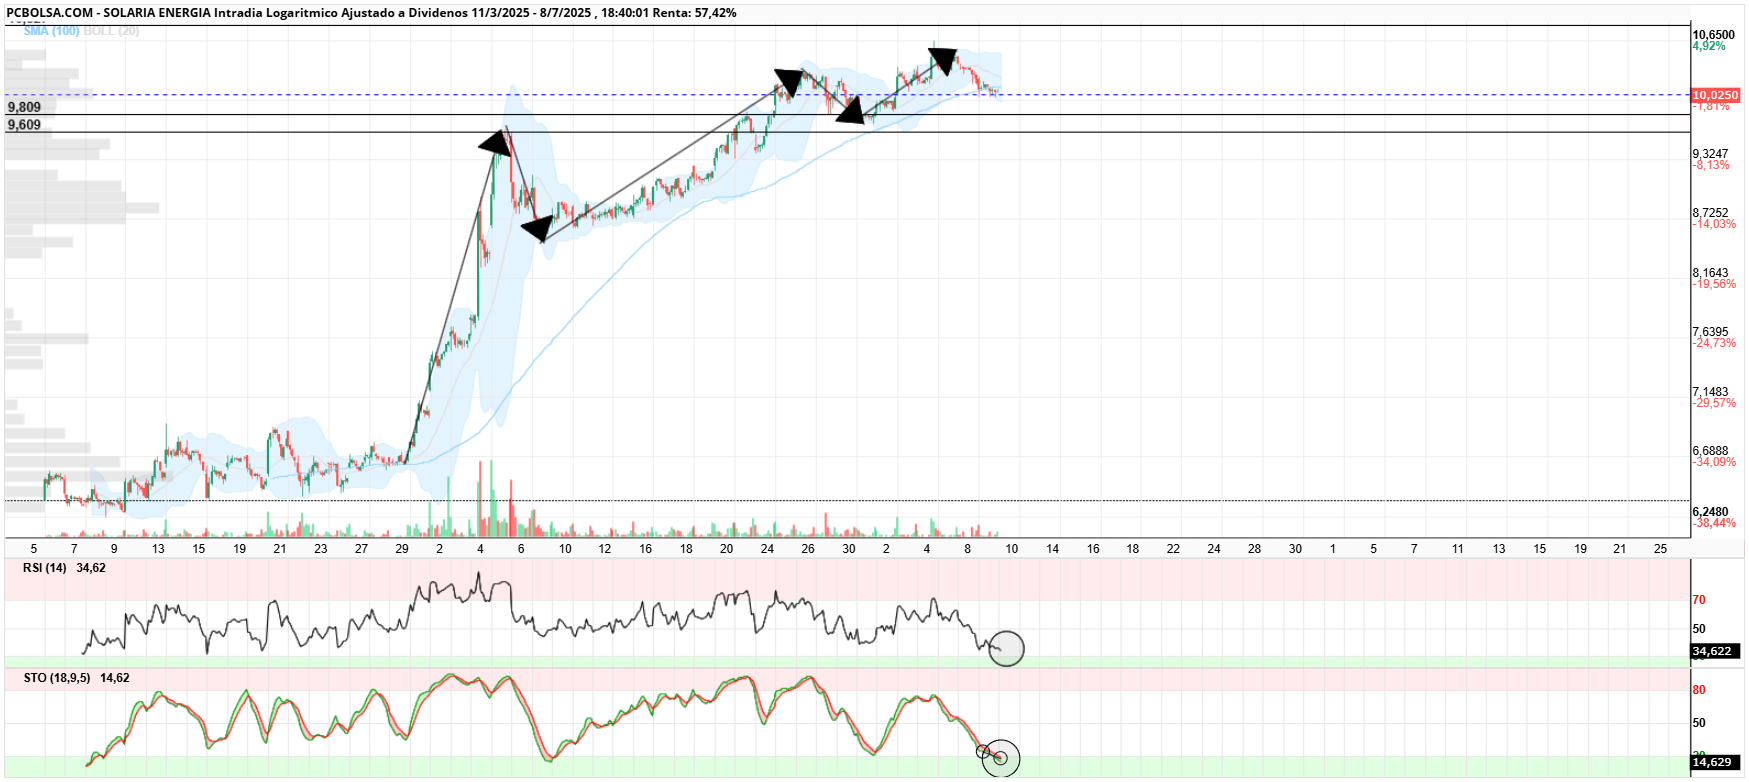Click the -1,81% percentage label

point(1711,106)
